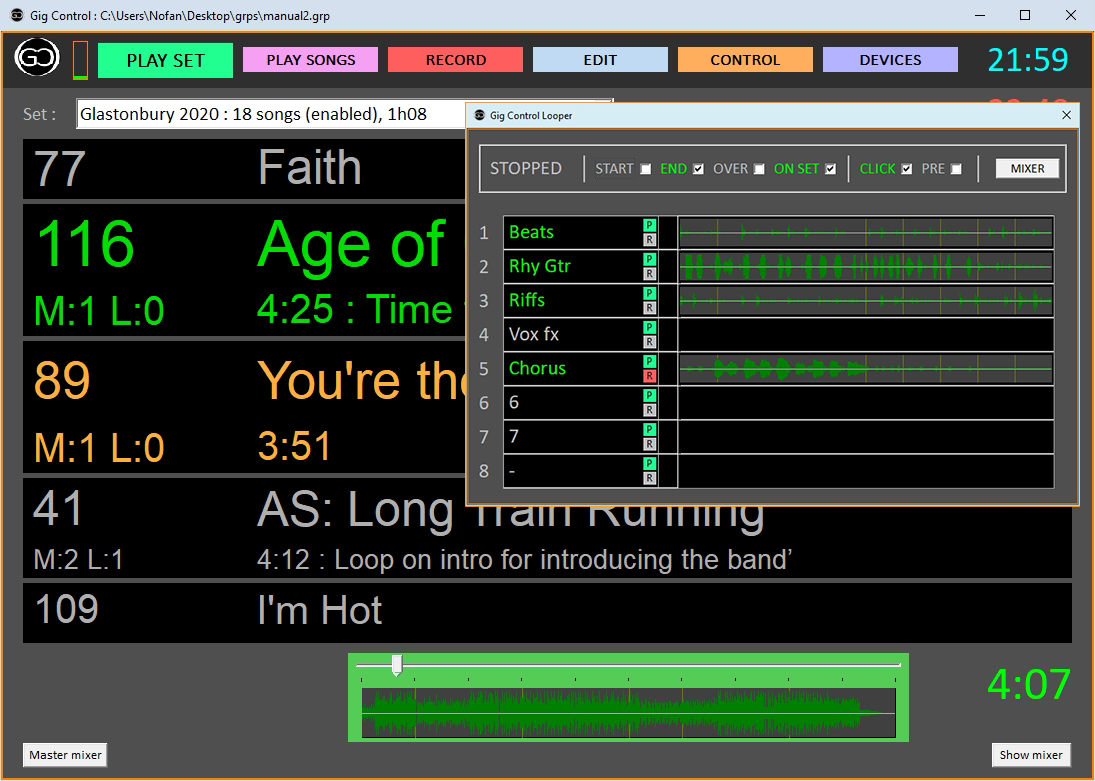
Task: Select the Vox fx track name
Action: 534,334
